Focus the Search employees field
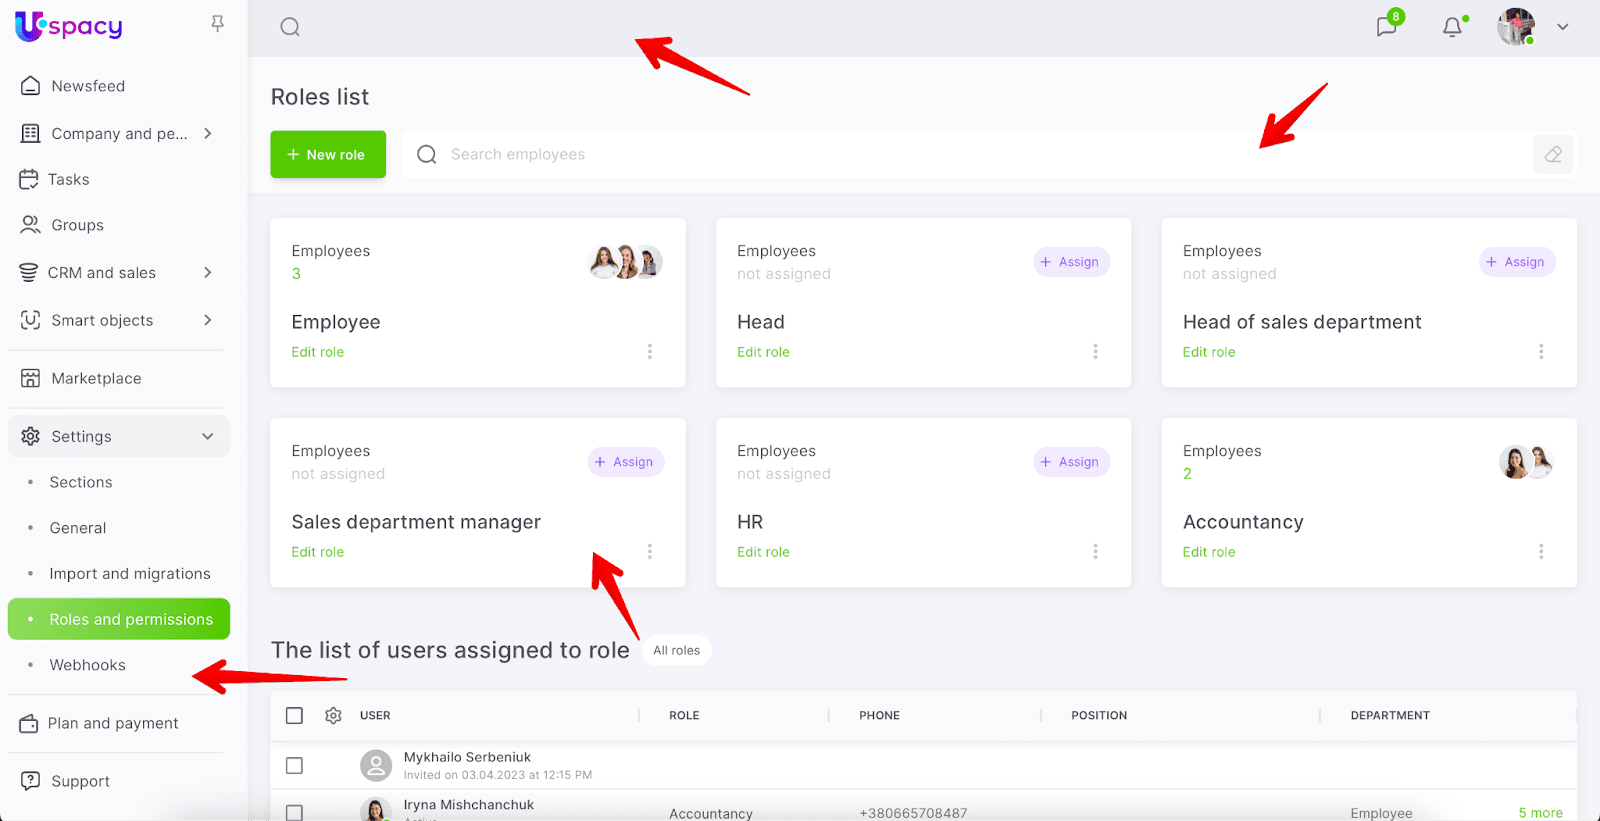Screen dimensions: 1600x821 [x=960, y=155]
